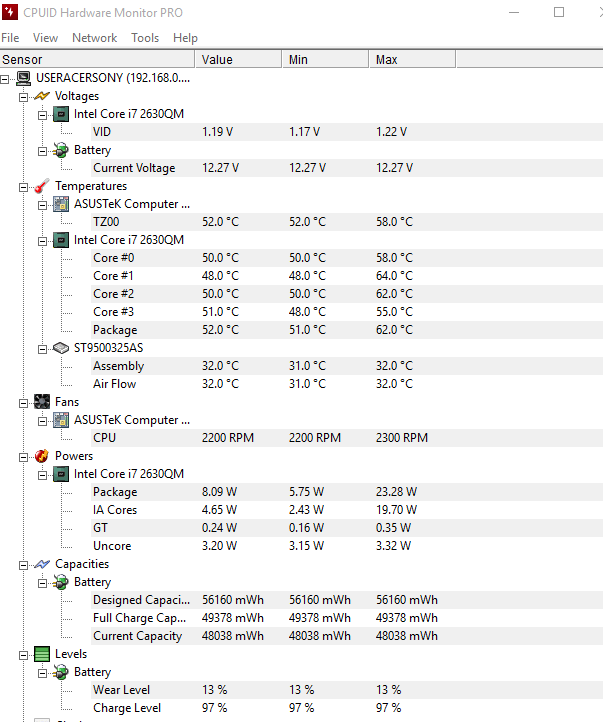Viewport: 603px width, 722px height.
Task: Click the Capacities graph icon
Action: coord(42,564)
